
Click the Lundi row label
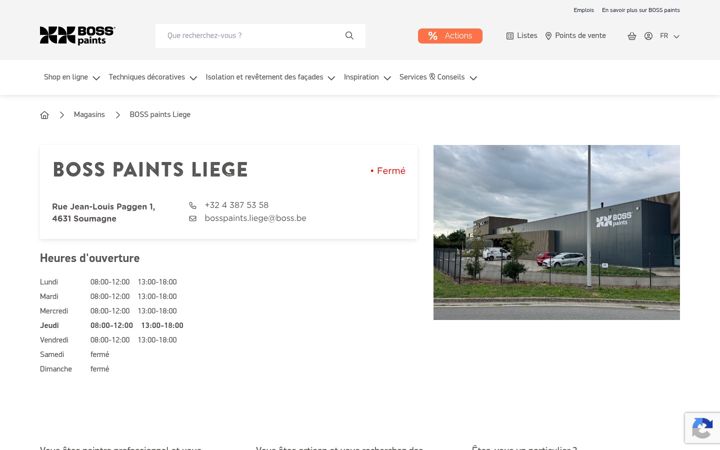(49, 282)
